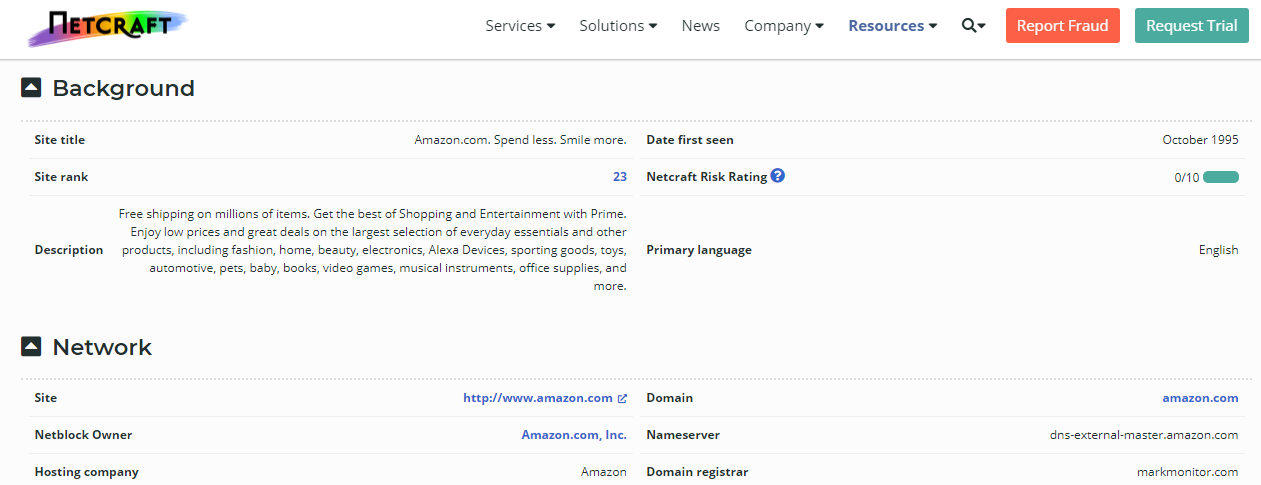Click the green risk rating bar
1261x485 pixels.
pos(1221,177)
